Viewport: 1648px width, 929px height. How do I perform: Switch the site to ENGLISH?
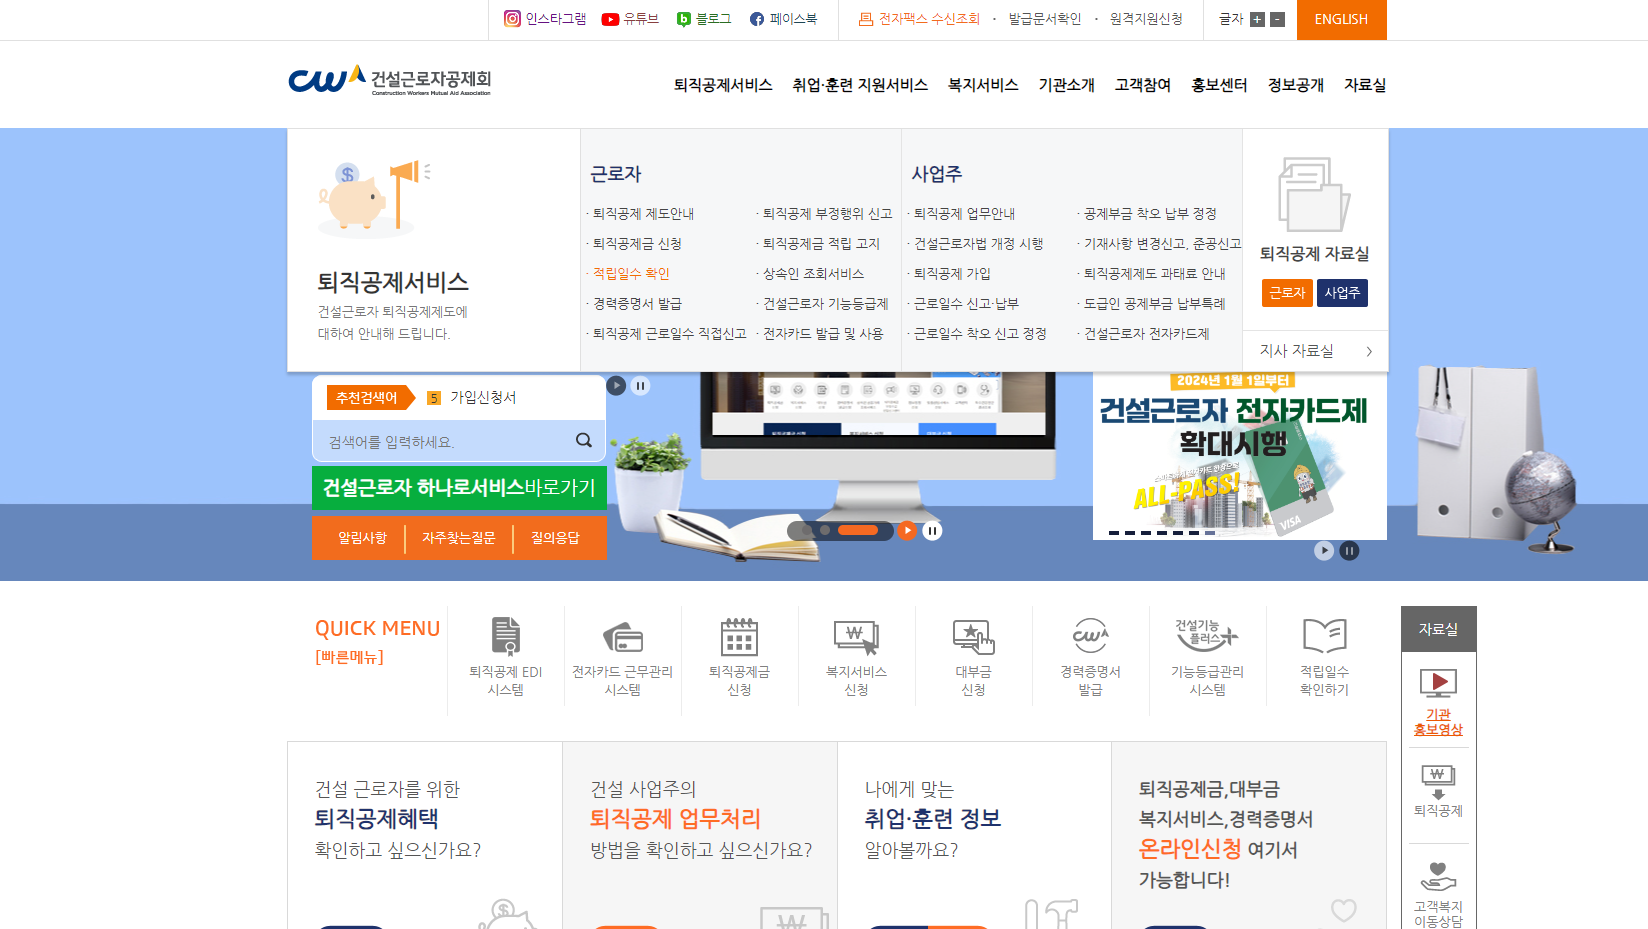tap(1341, 19)
